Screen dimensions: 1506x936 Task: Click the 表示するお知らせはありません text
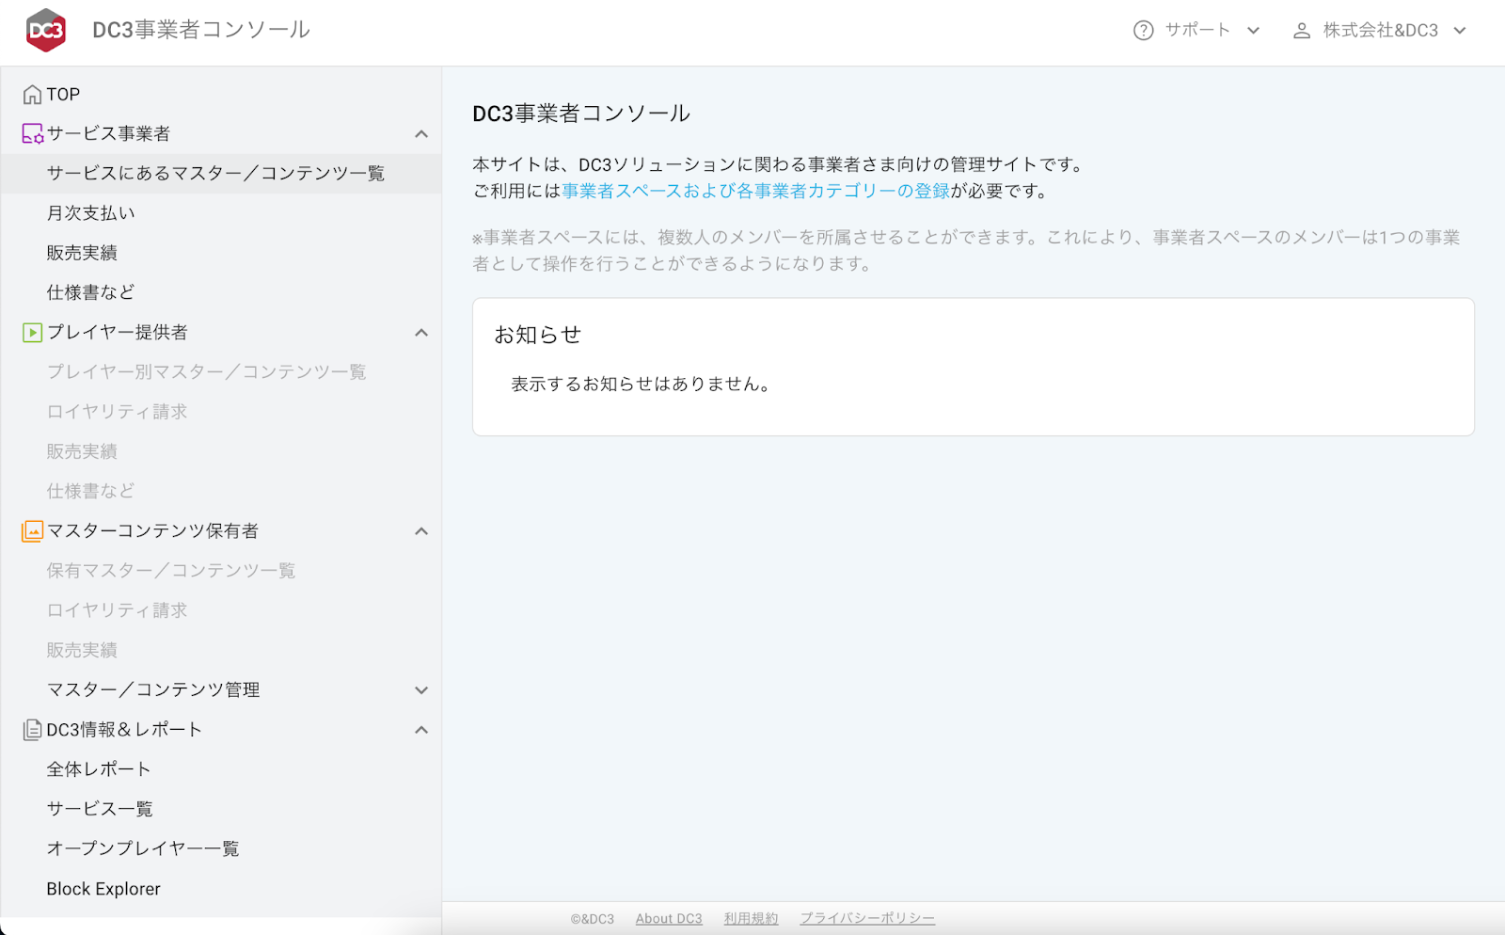point(643,384)
